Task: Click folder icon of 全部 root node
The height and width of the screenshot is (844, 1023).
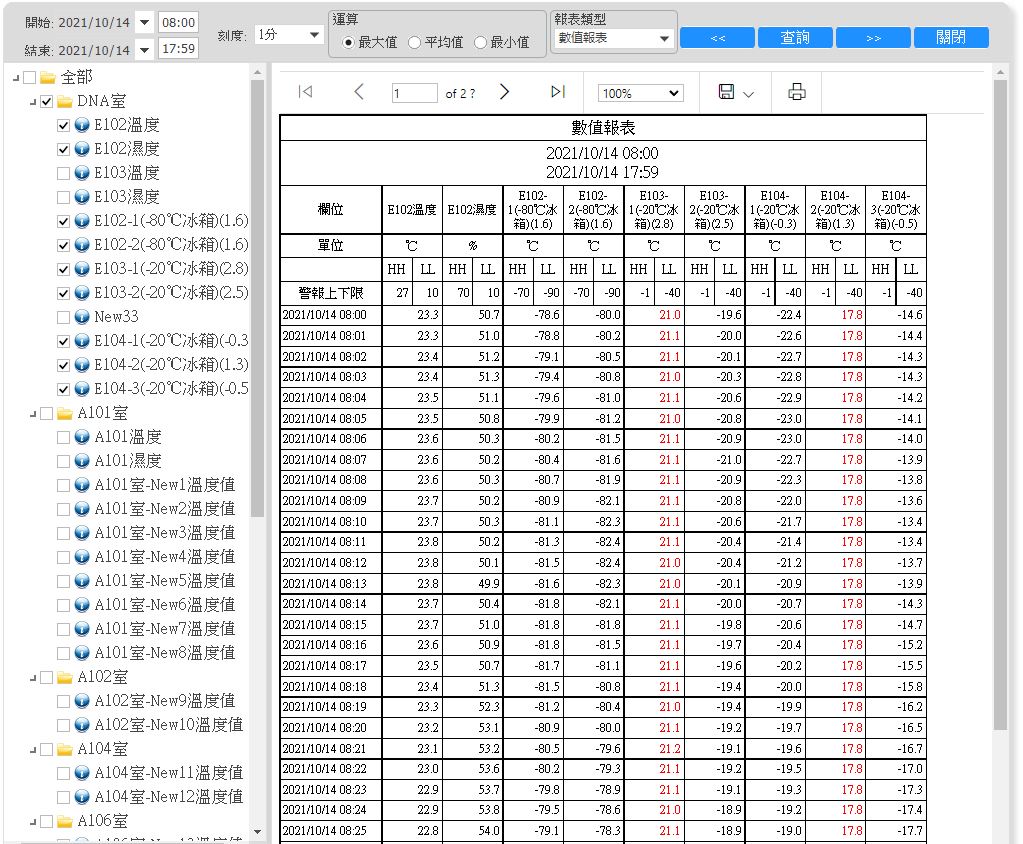Action: tap(48, 78)
